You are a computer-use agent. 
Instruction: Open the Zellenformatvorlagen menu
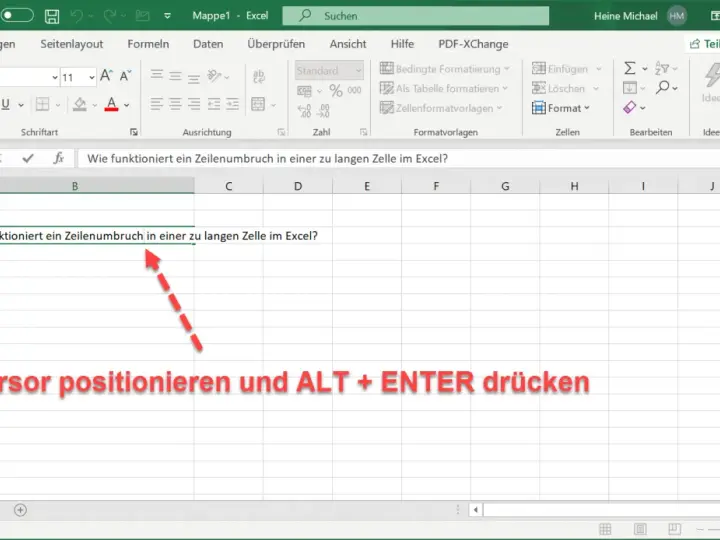[x=441, y=108]
